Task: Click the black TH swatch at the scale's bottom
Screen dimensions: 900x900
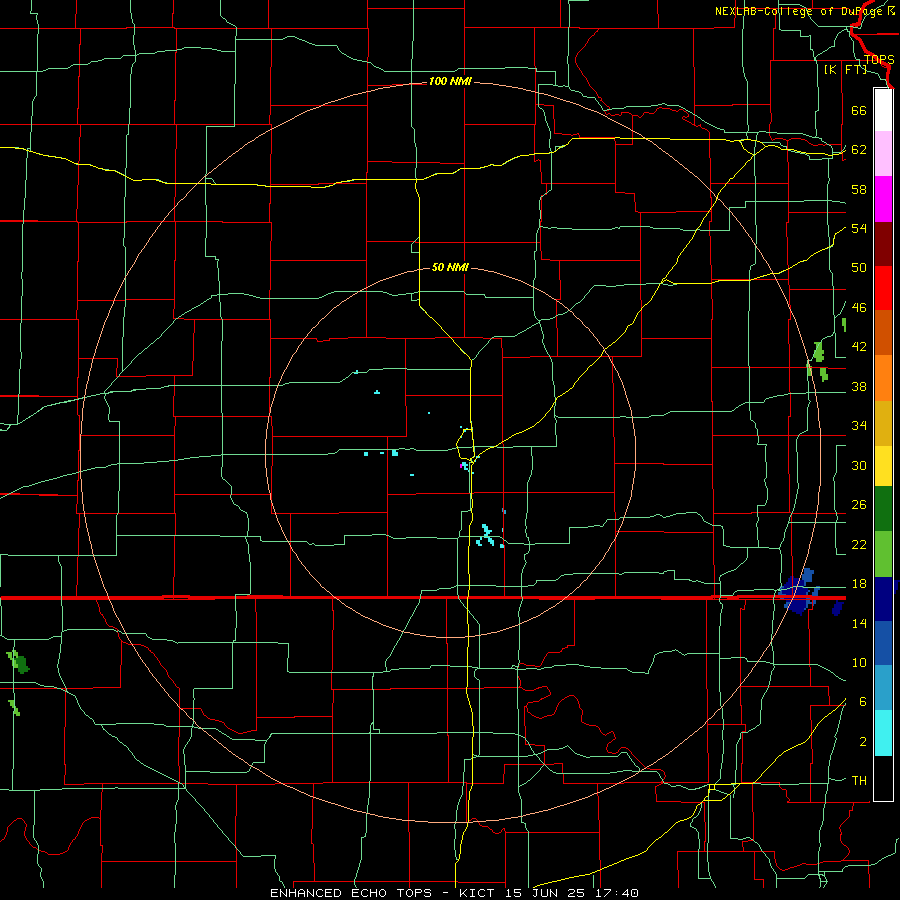Action: (x=883, y=778)
